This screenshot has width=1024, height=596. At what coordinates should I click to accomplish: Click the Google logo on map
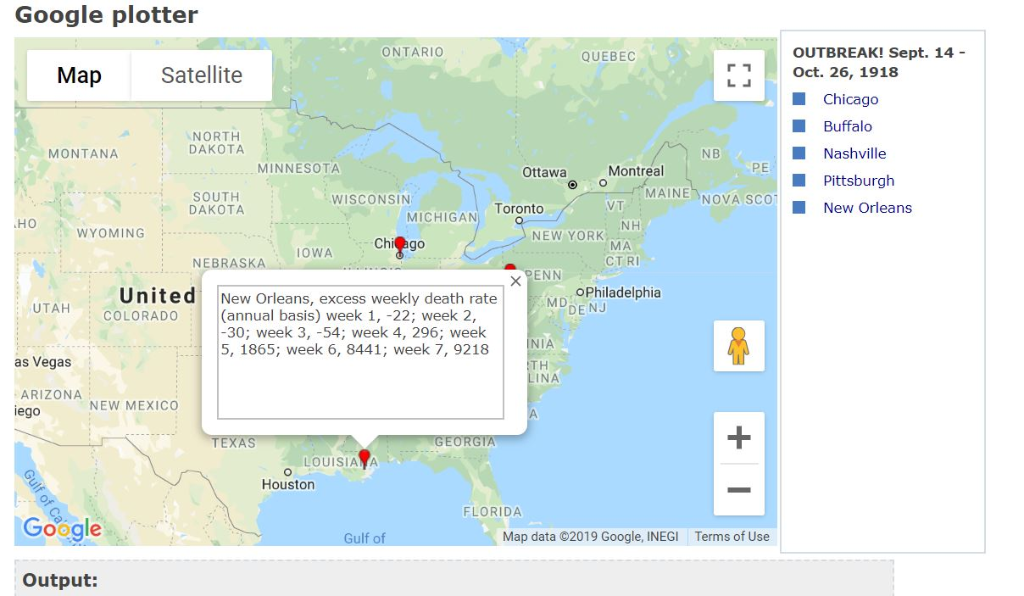pos(62,528)
